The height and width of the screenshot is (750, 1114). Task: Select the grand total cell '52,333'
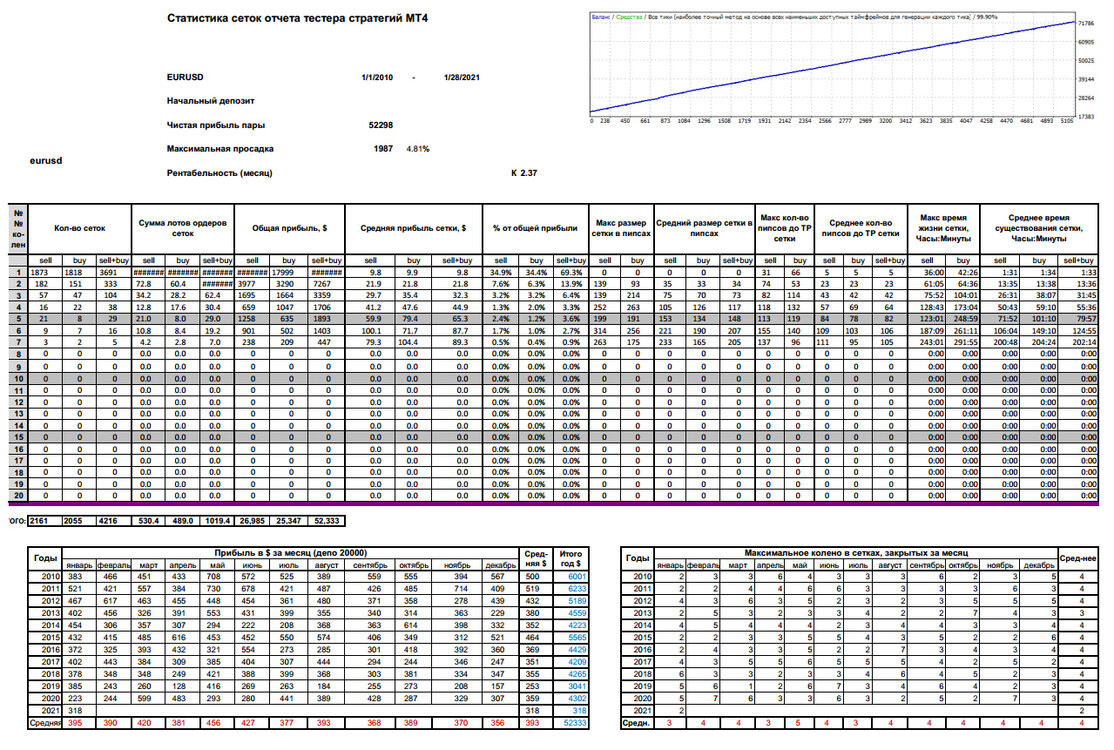(326, 521)
